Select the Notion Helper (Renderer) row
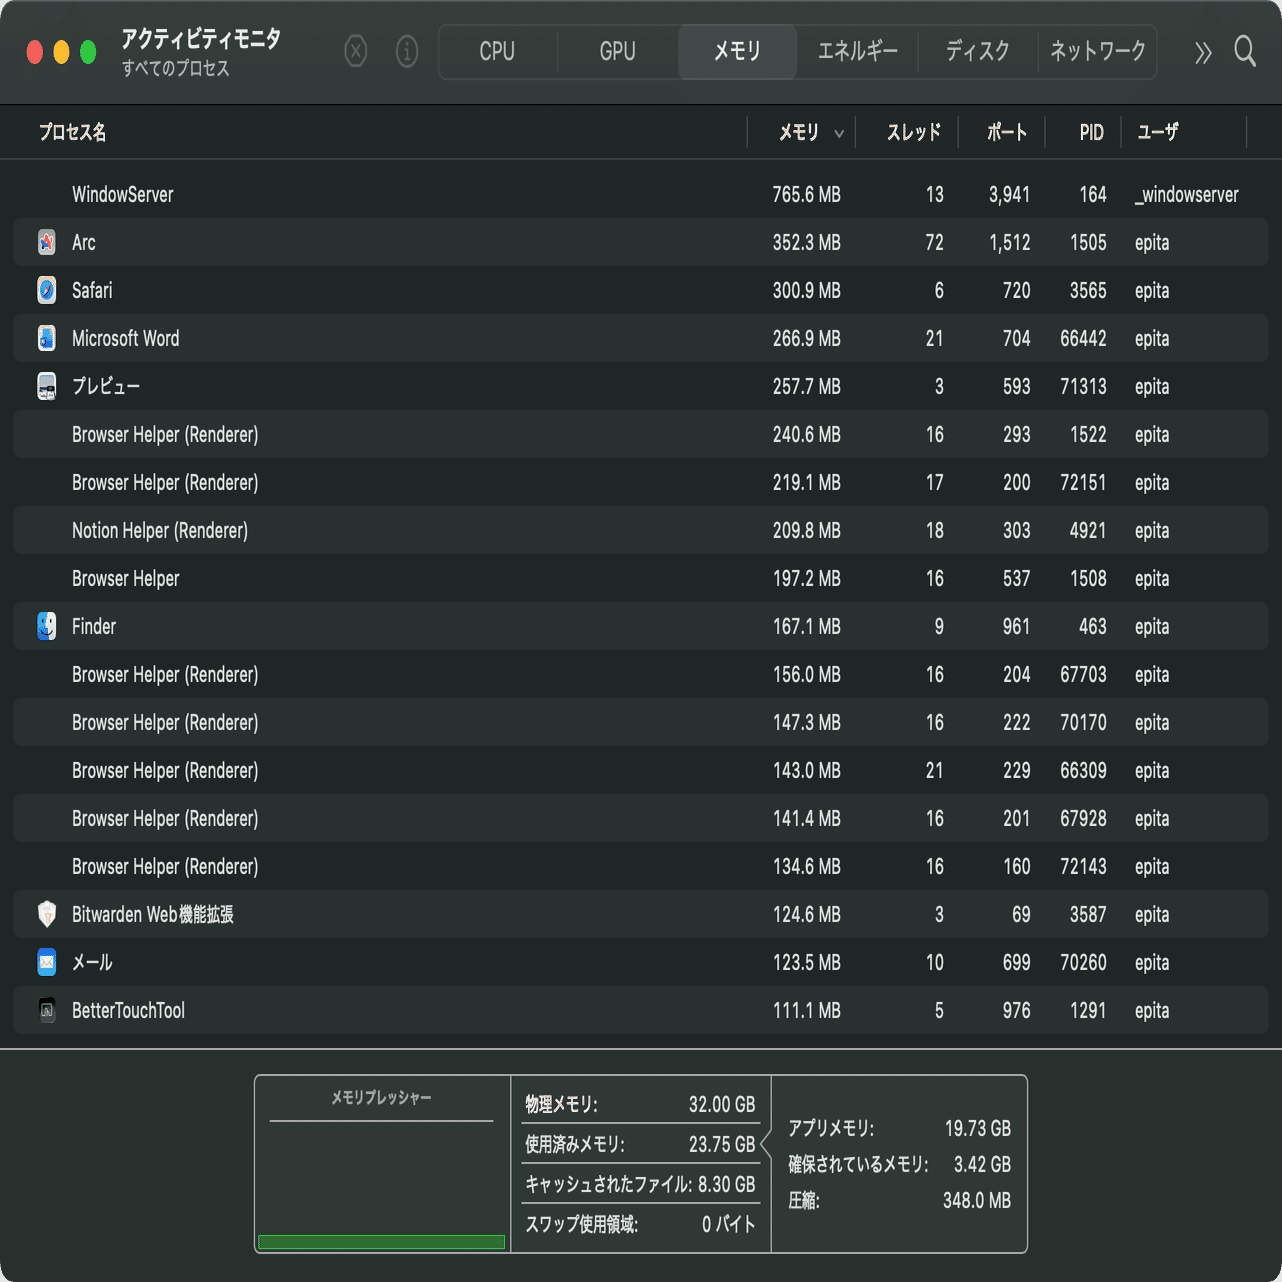Image resolution: width=1282 pixels, height=1282 pixels. tap(641, 530)
